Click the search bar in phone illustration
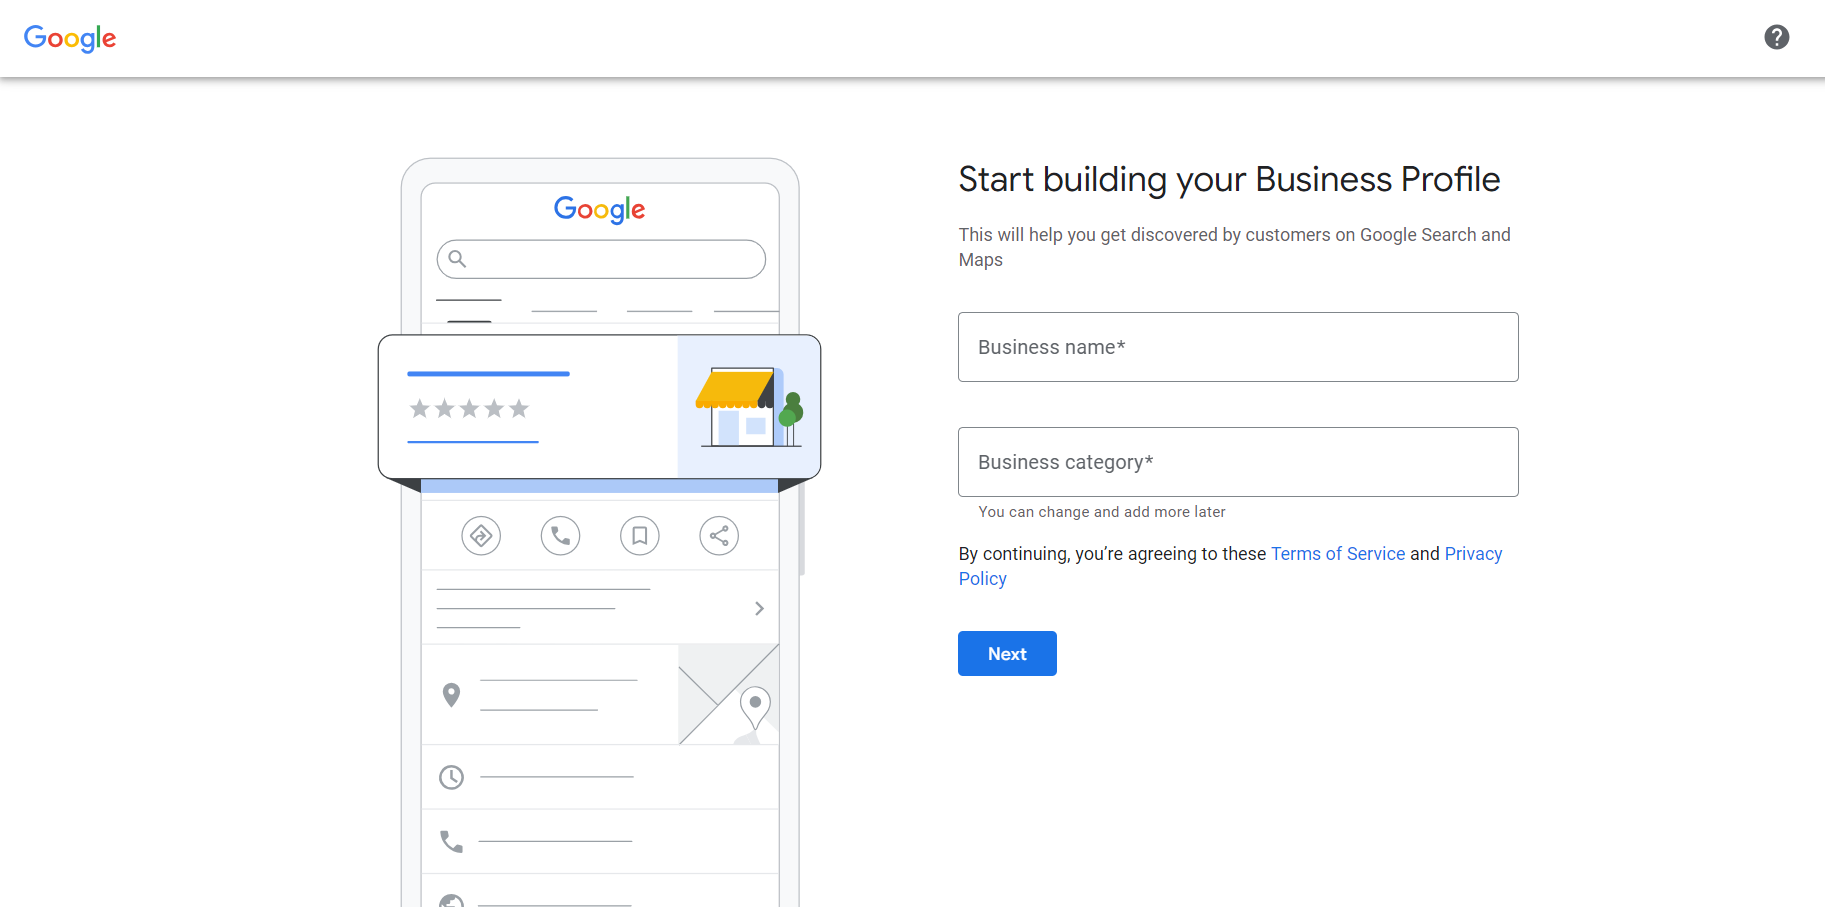Screen dimensions: 1825x907 click(x=601, y=259)
